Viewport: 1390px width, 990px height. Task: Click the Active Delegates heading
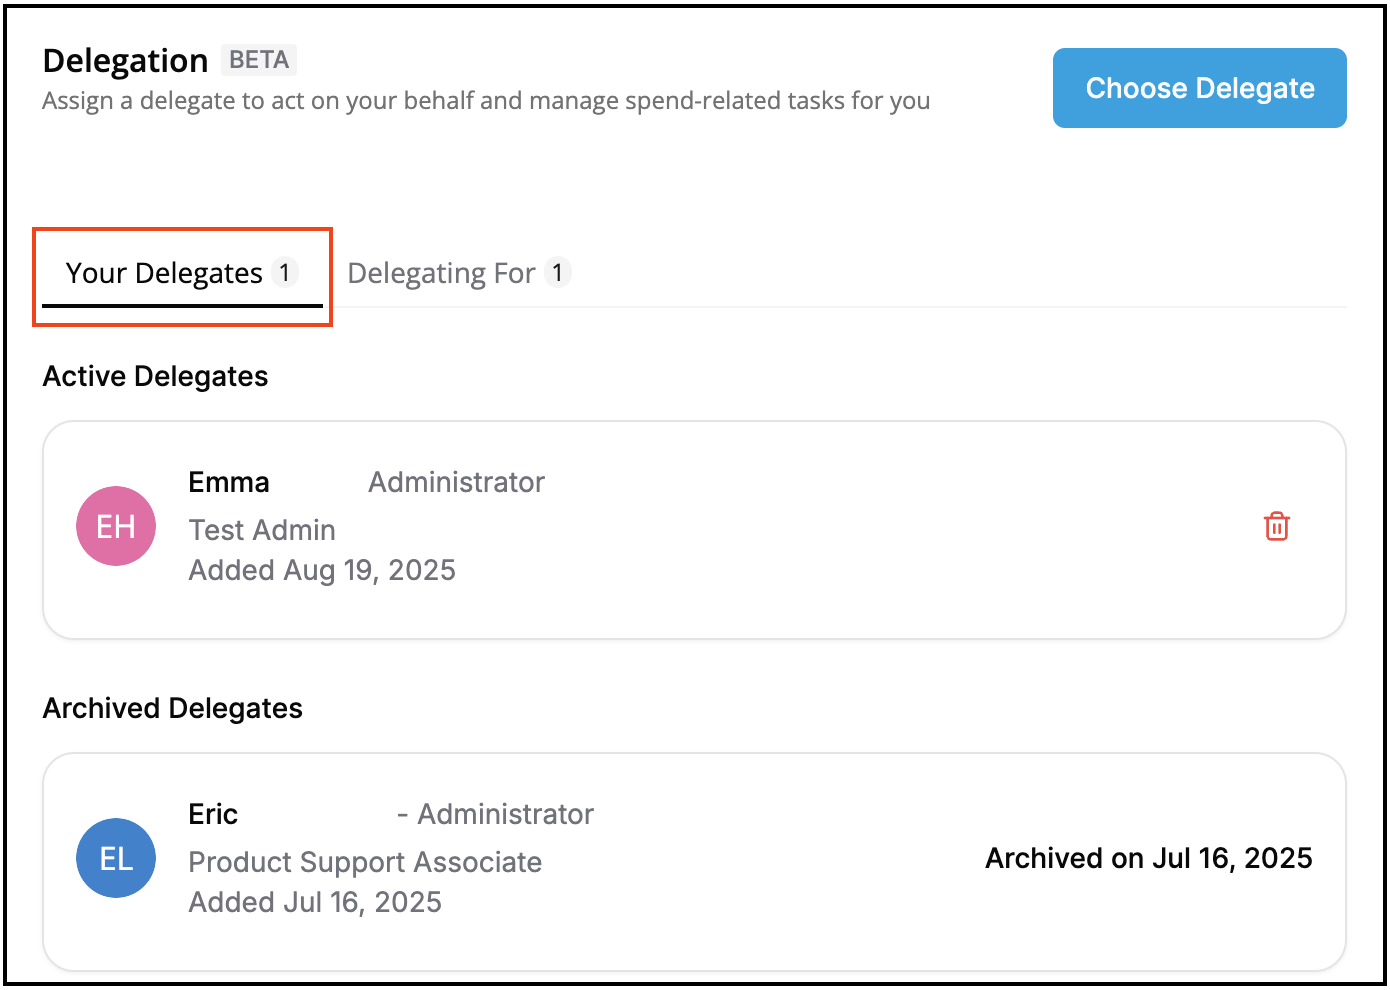coord(155,376)
